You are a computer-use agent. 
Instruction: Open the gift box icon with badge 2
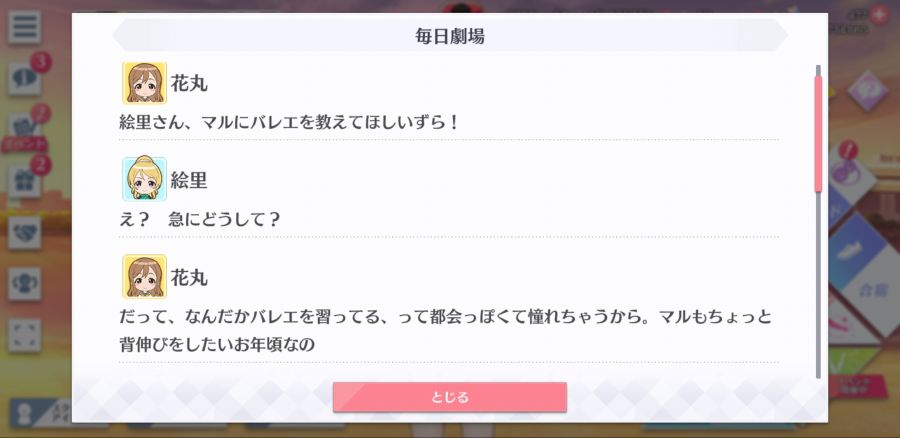click(25, 183)
